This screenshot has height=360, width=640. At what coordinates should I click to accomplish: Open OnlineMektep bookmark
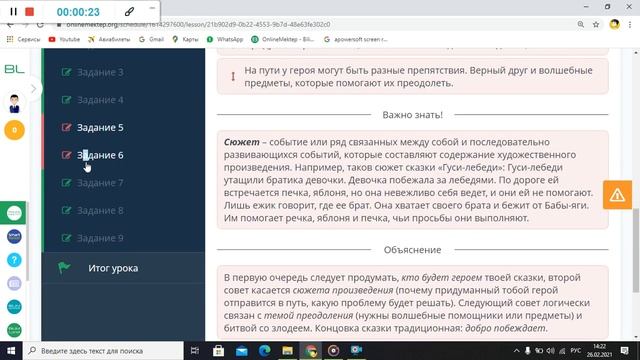283,40
